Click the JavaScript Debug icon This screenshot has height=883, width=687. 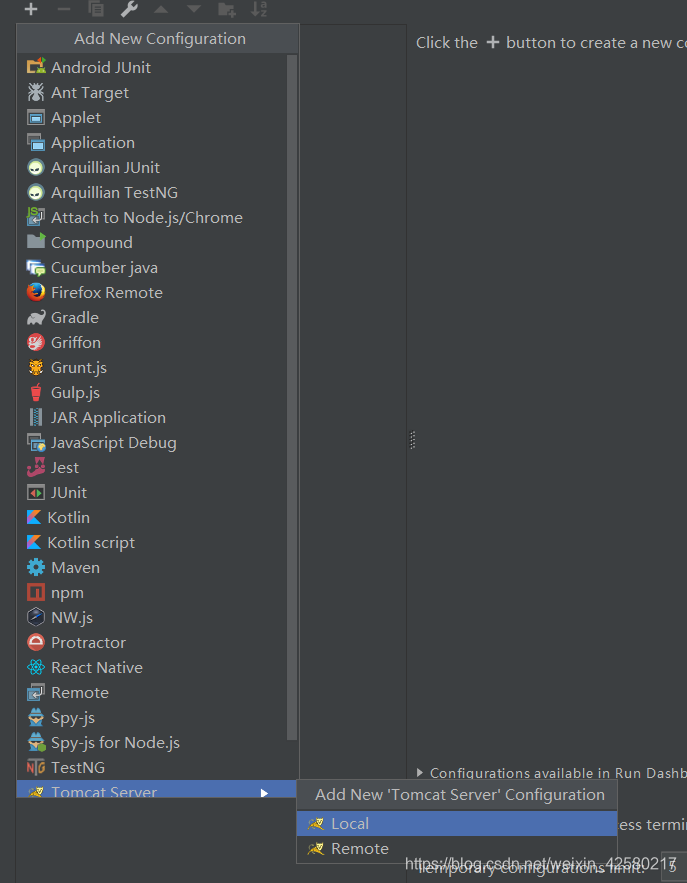(36, 443)
